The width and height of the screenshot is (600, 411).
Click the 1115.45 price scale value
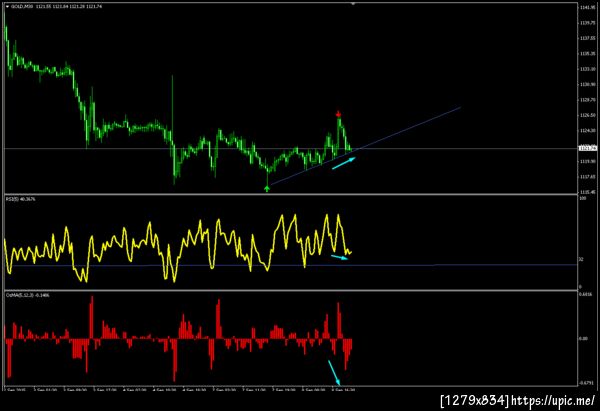[x=588, y=192]
